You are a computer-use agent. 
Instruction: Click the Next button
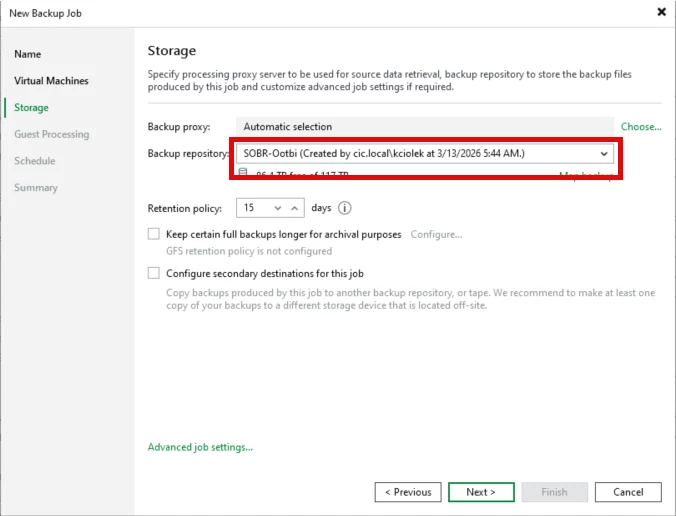point(481,492)
